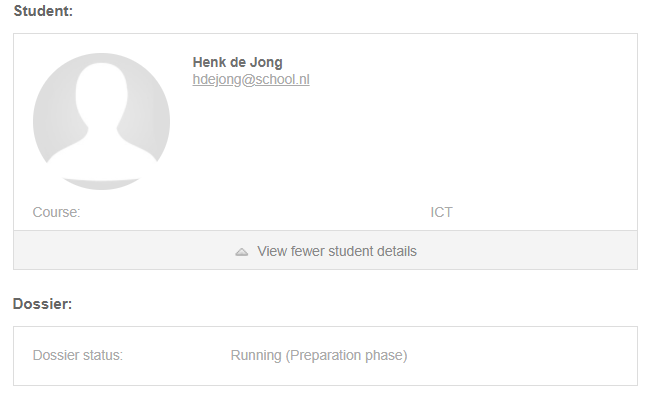
Task: Click the word Running in dossier status
Action: click(x=256, y=355)
